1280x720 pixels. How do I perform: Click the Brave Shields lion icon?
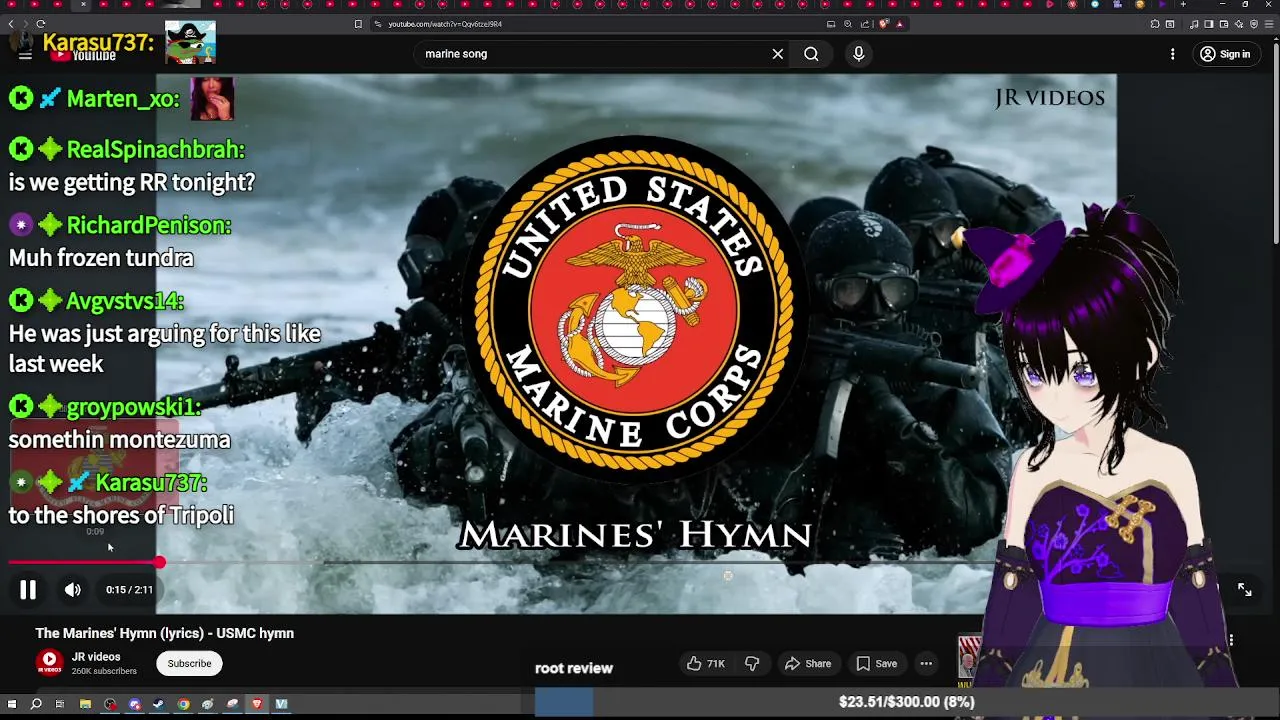pyautogui.click(x=883, y=24)
